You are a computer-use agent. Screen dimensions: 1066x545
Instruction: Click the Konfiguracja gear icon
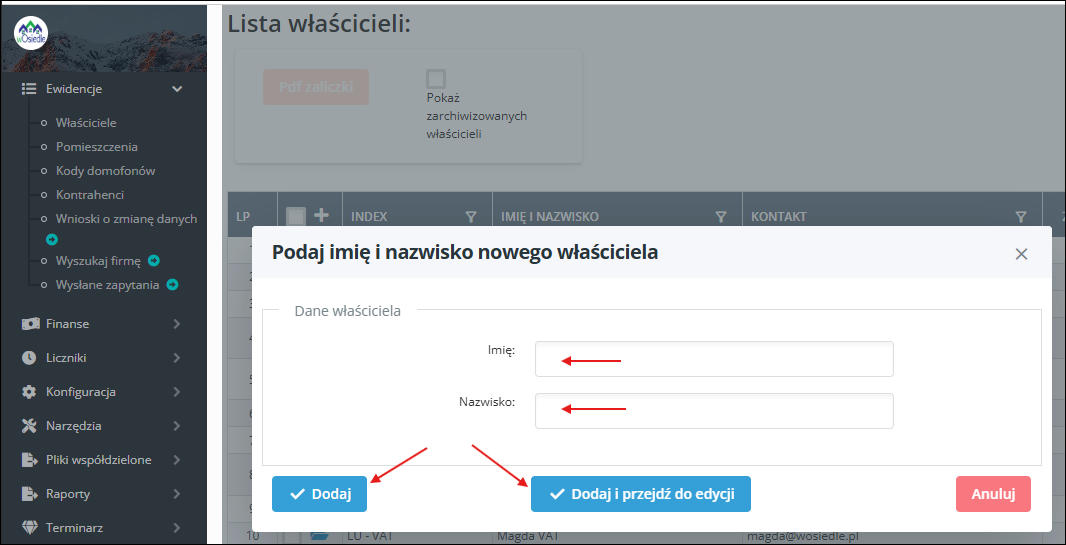click(29, 391)
